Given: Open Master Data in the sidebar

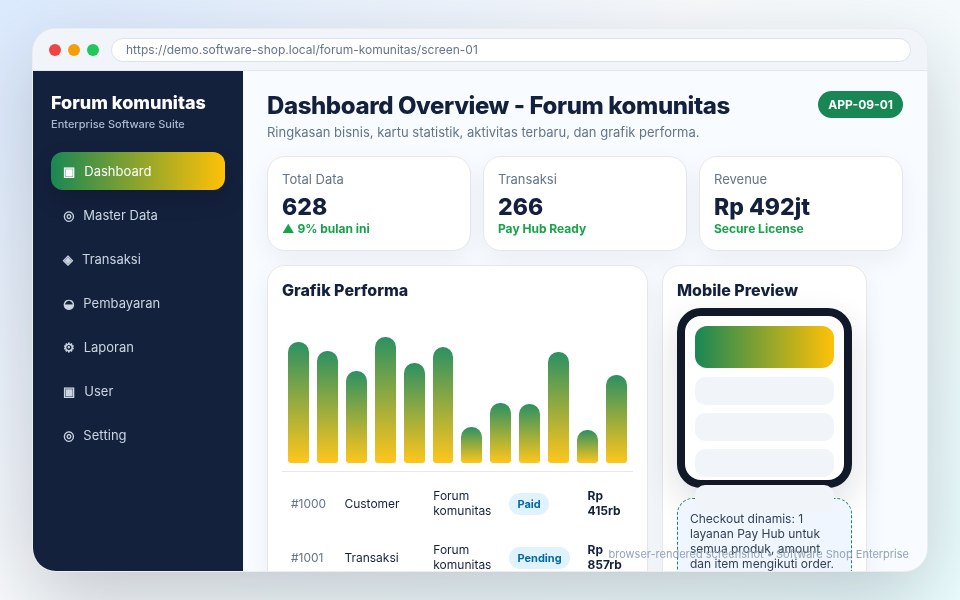Looking at the screenshot, I should point(138,215).
